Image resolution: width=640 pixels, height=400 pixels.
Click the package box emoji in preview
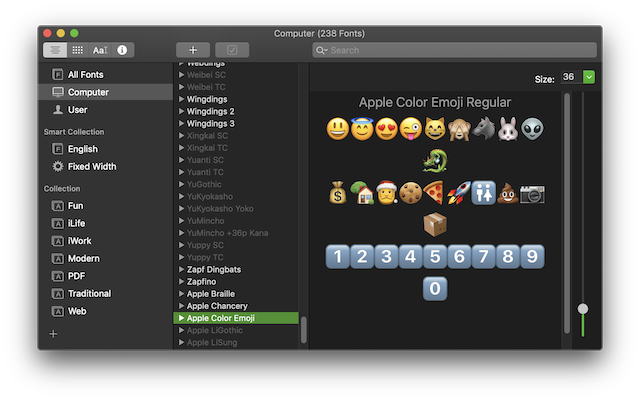point(435,224)
